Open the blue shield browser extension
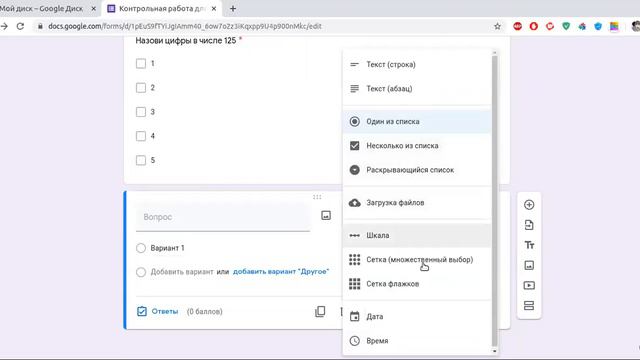640x360 pixels. coord(598,27)
